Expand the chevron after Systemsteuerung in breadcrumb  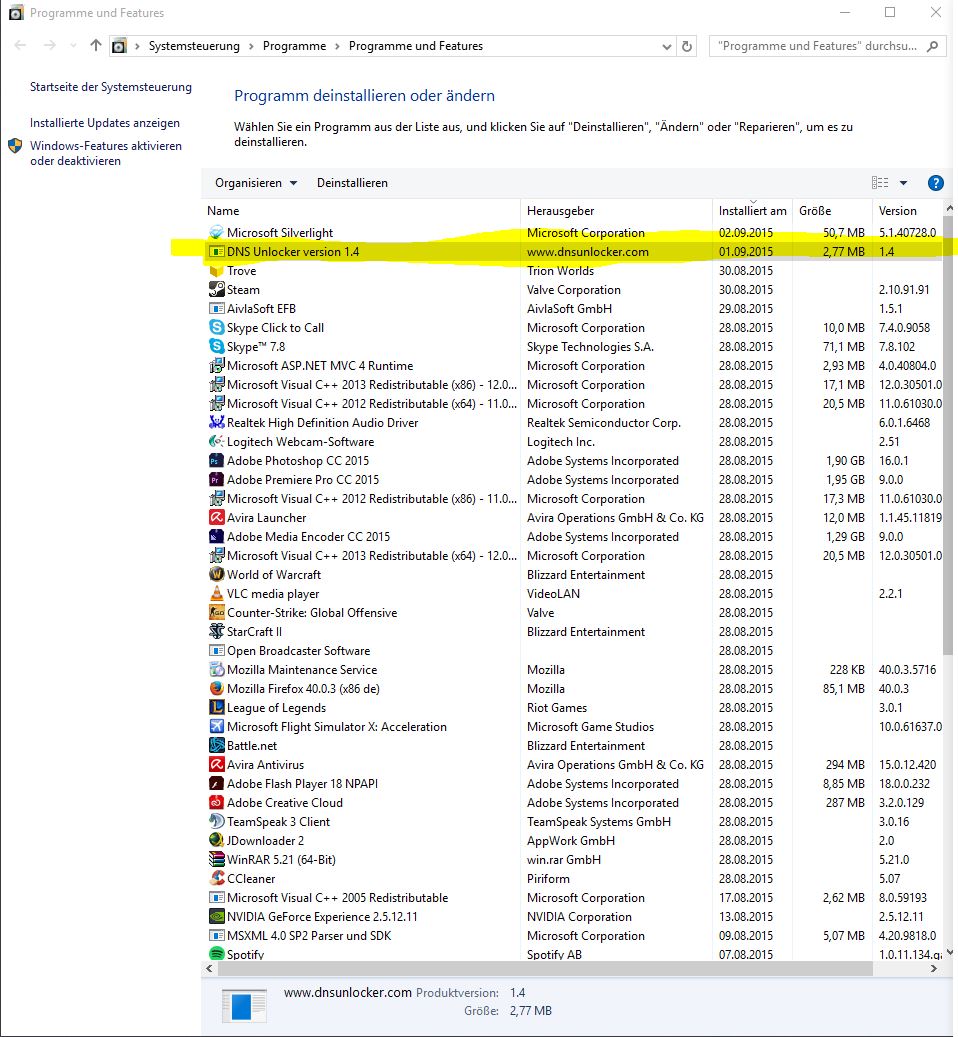pyautogui.click(x=251, y=46)
